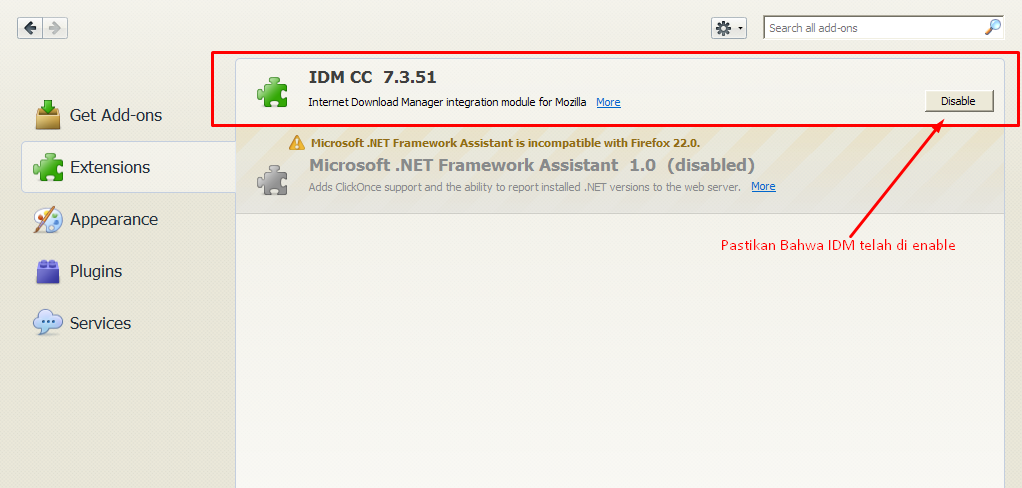The height and width of the screenshot is (488, 1022).
Task: Disable the IDM CC extension
Action: (959, 101)
